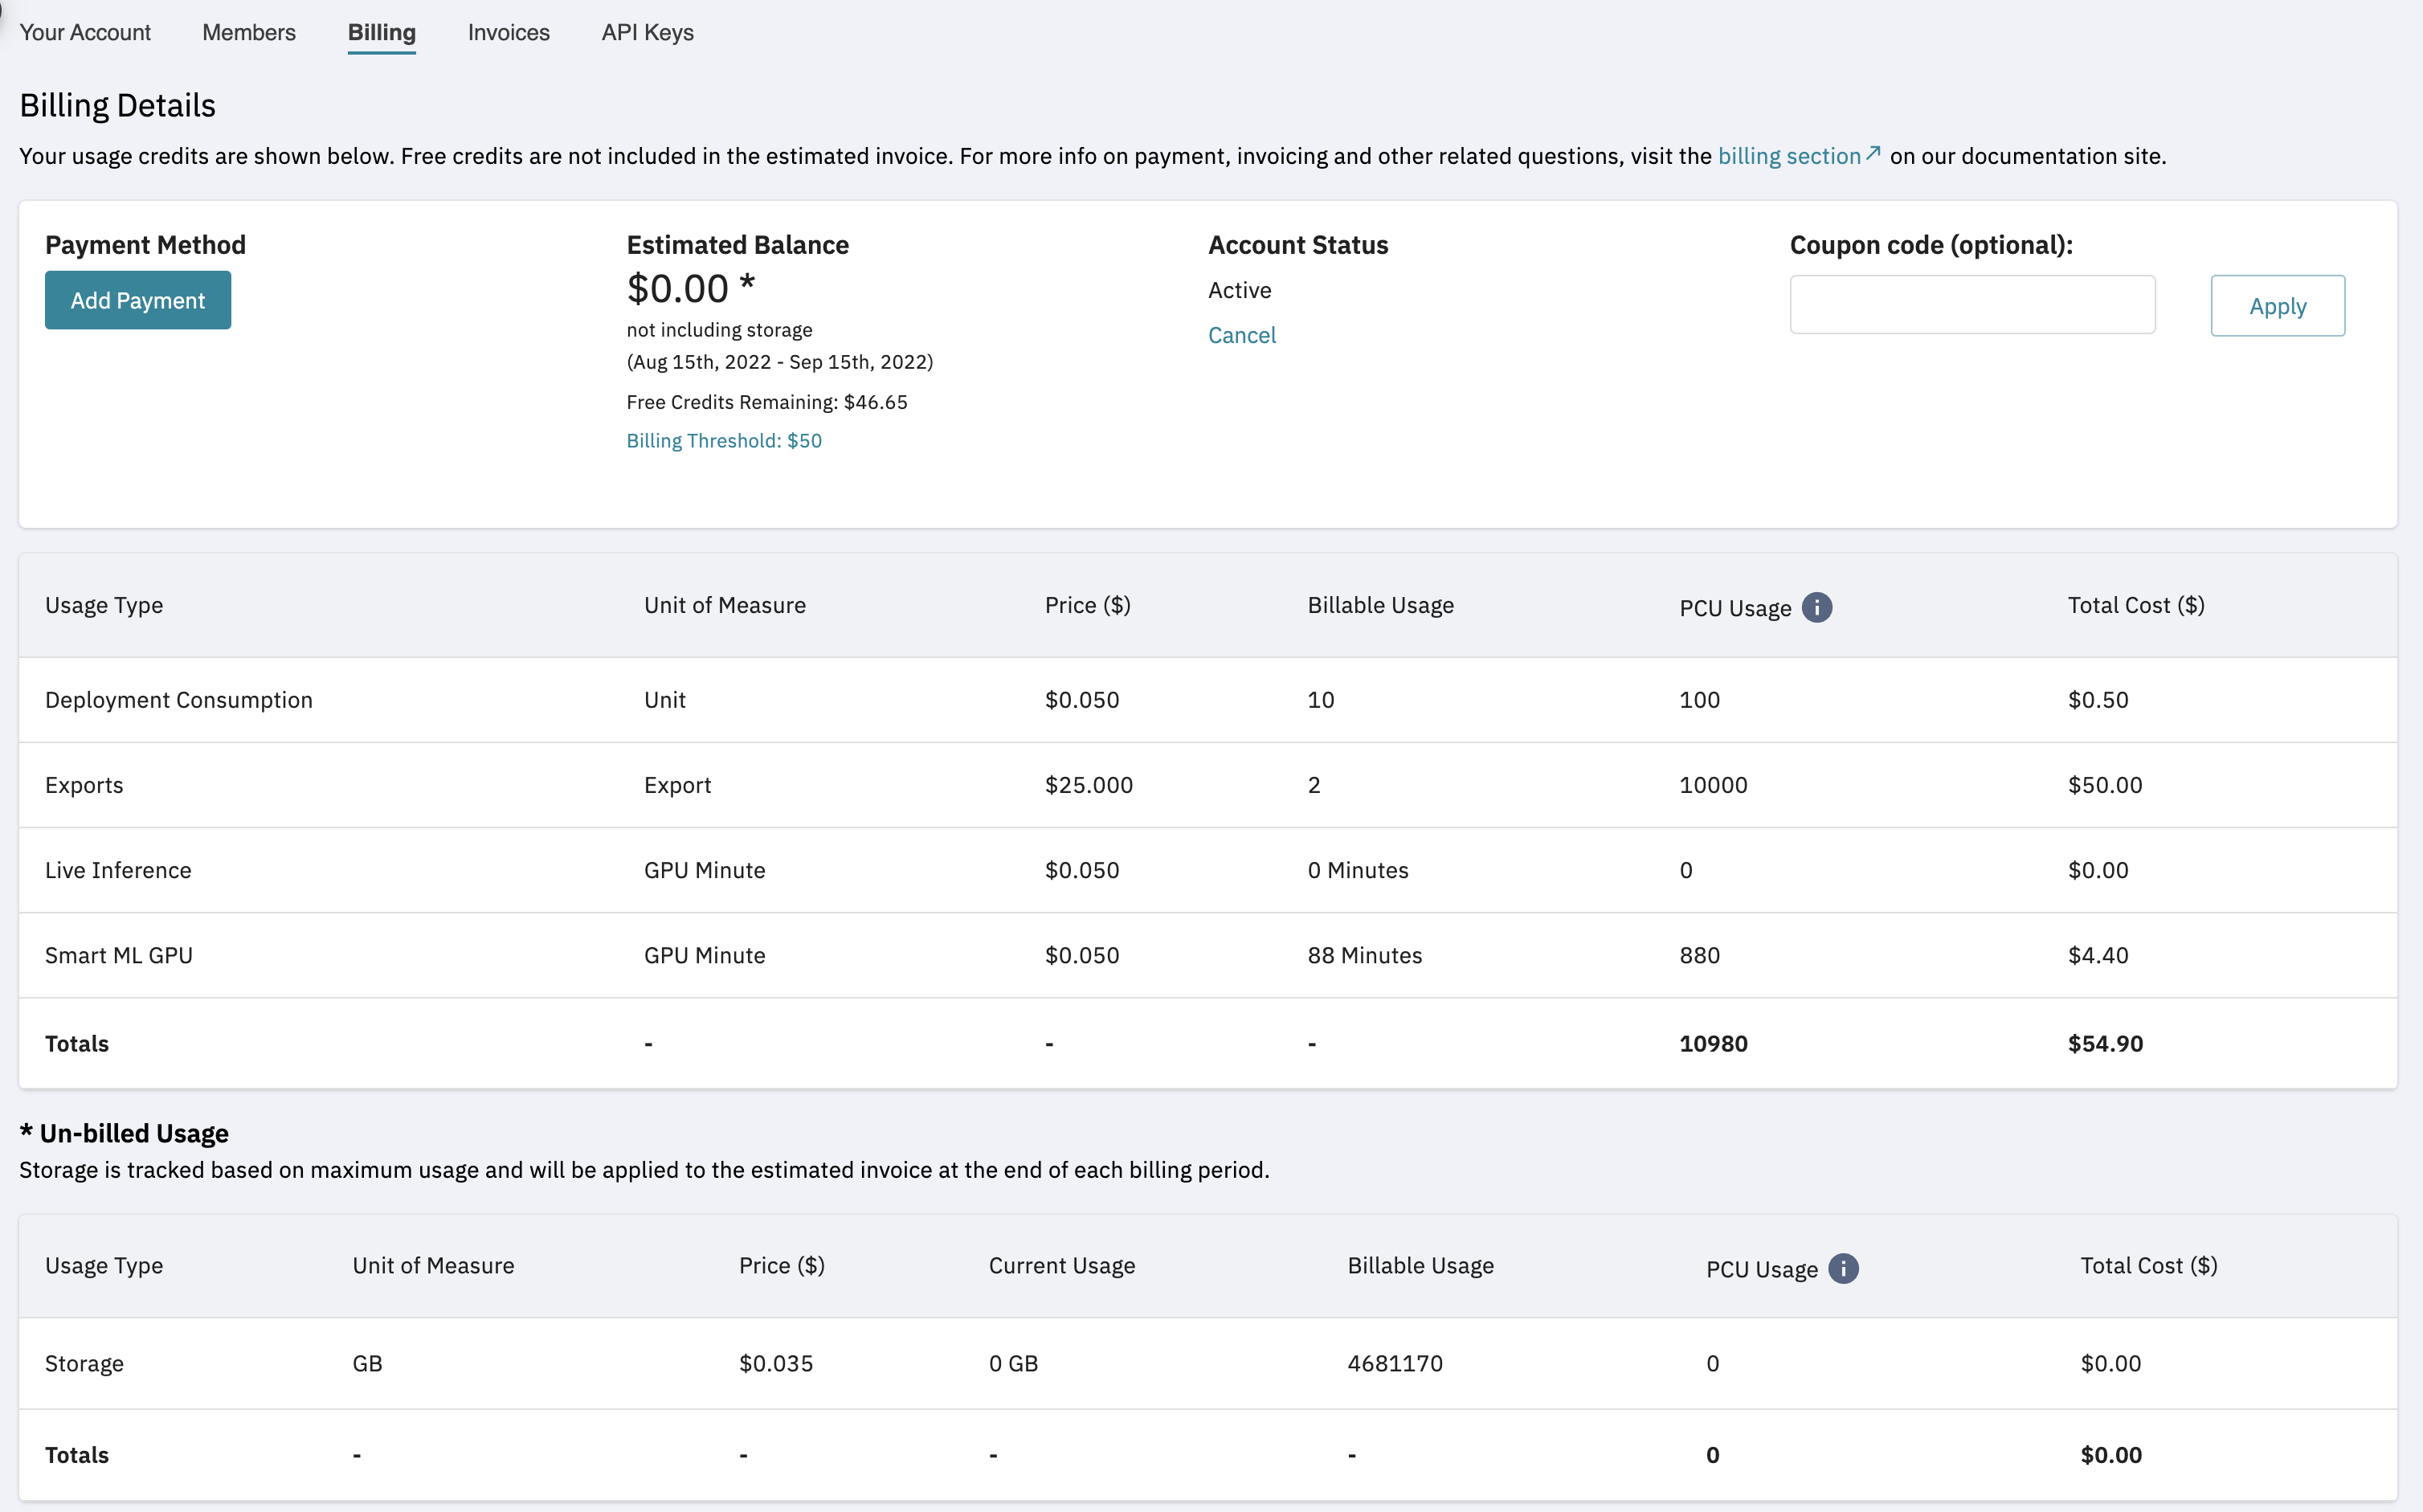Open the external billing section link icon

[x=1873, y=154]
